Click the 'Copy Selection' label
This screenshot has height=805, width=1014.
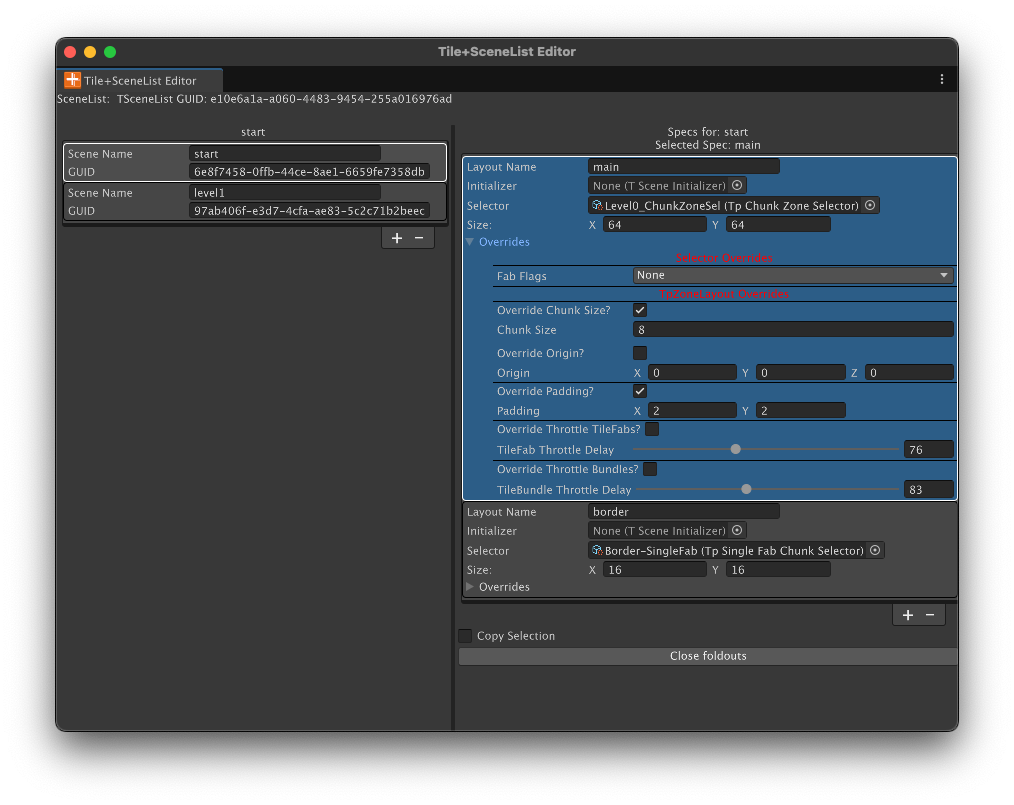tap(515, 636)
